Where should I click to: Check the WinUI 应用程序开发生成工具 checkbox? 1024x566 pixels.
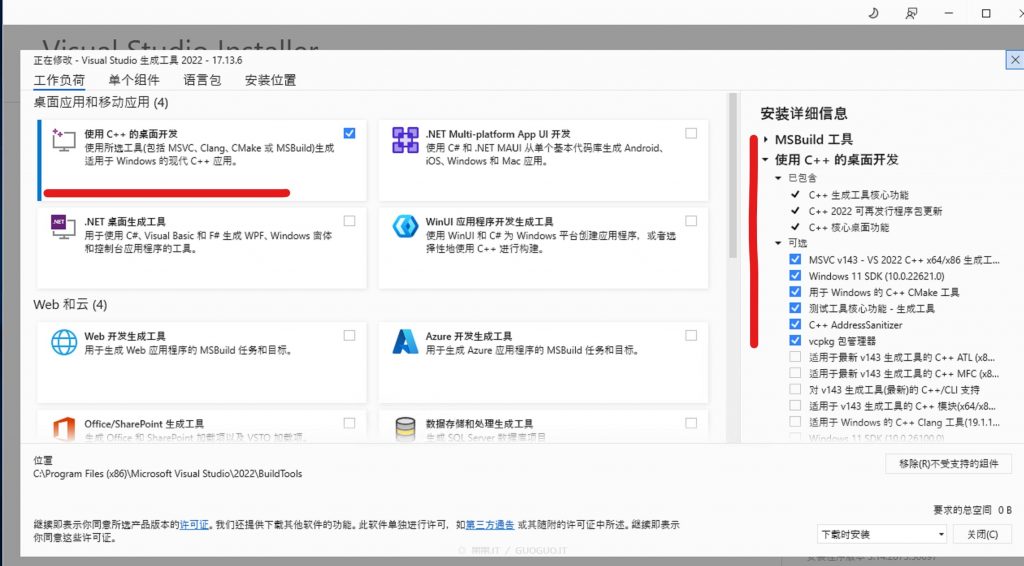tap(691, 221)
